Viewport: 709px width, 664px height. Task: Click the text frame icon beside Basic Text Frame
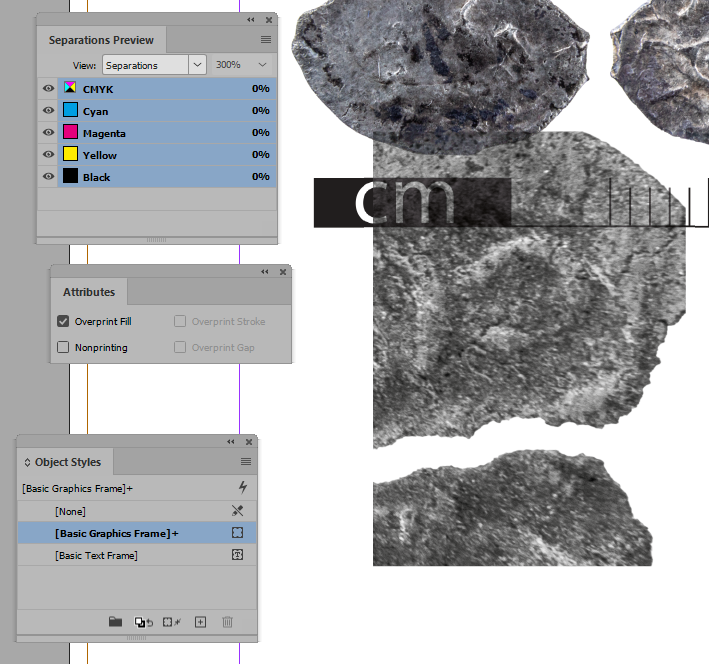click(237, 555)
